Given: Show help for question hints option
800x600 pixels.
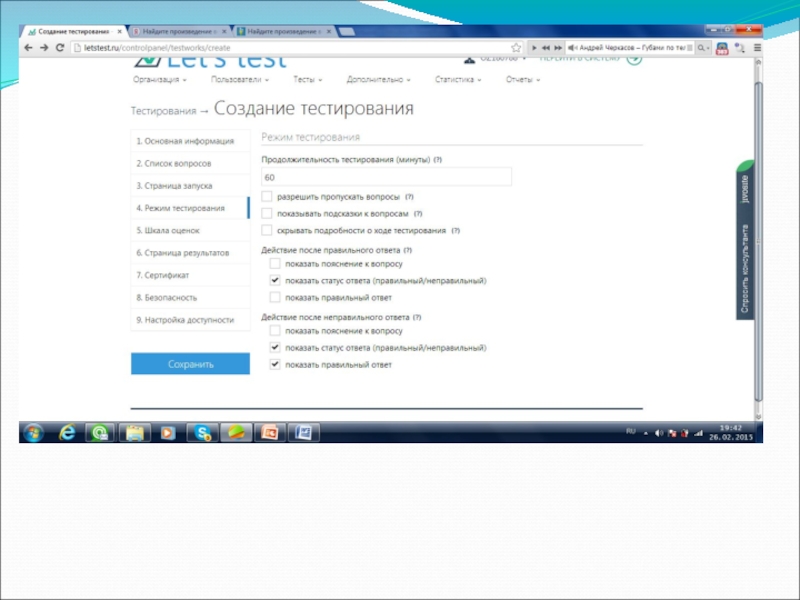Looking at the screenshot, I should pyautogui.click(x=418, y=214).
